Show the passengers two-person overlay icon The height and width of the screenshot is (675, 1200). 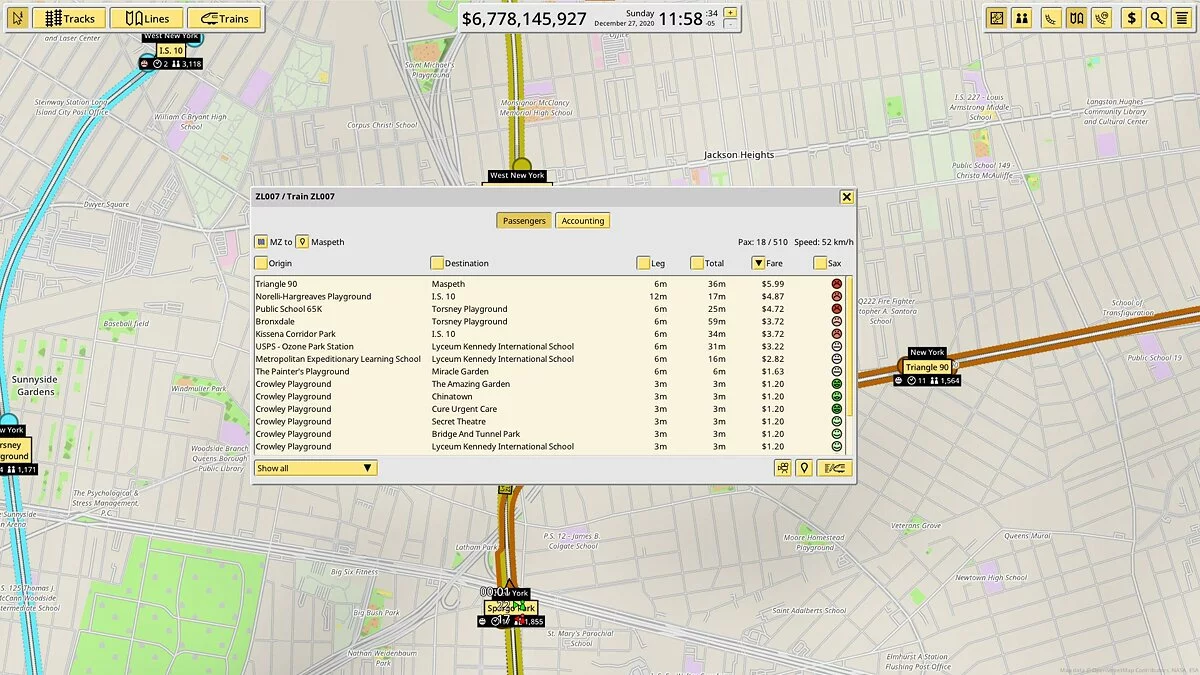pos(1021,18)
